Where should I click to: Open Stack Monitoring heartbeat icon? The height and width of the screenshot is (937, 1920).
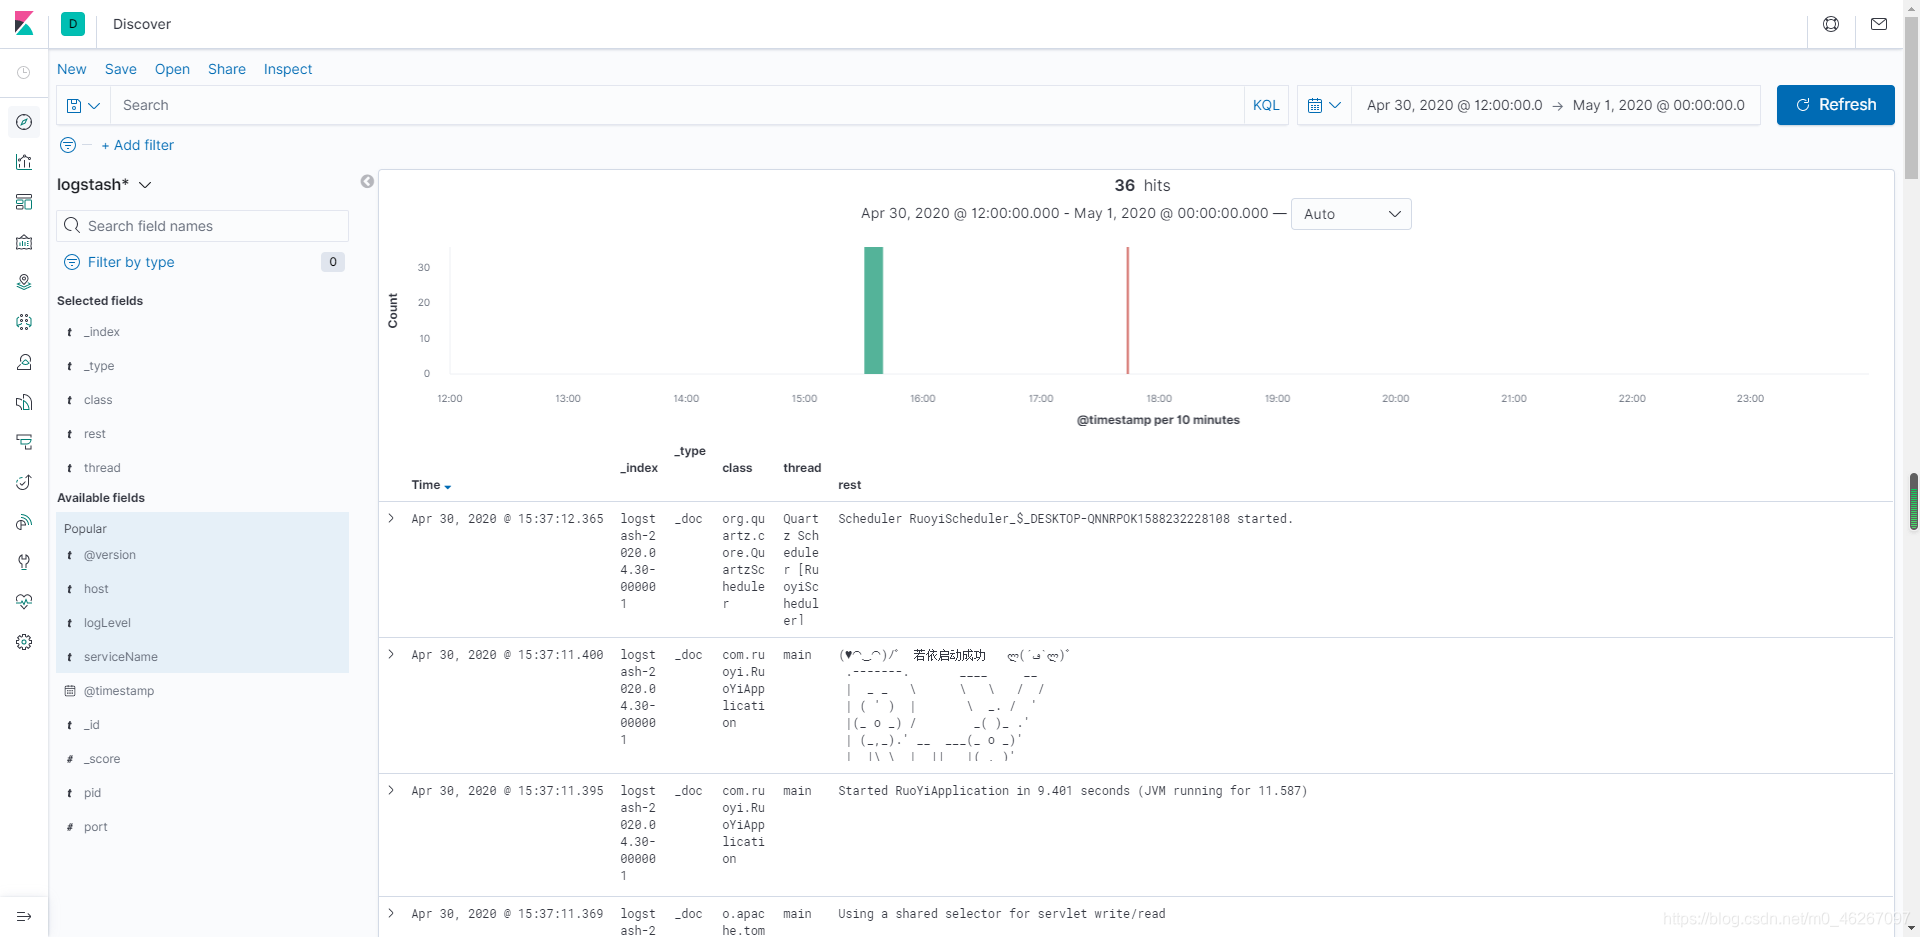click(24, 602)
